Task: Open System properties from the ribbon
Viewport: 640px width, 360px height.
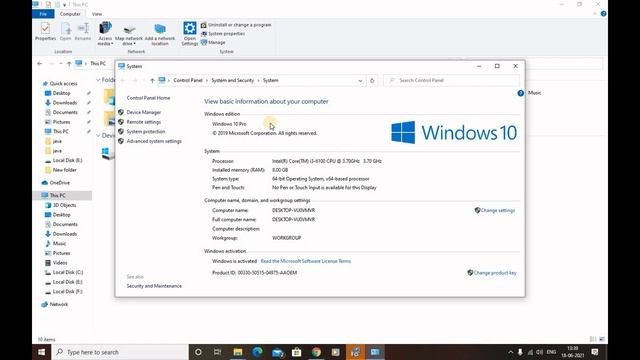Action: (223, 33)
